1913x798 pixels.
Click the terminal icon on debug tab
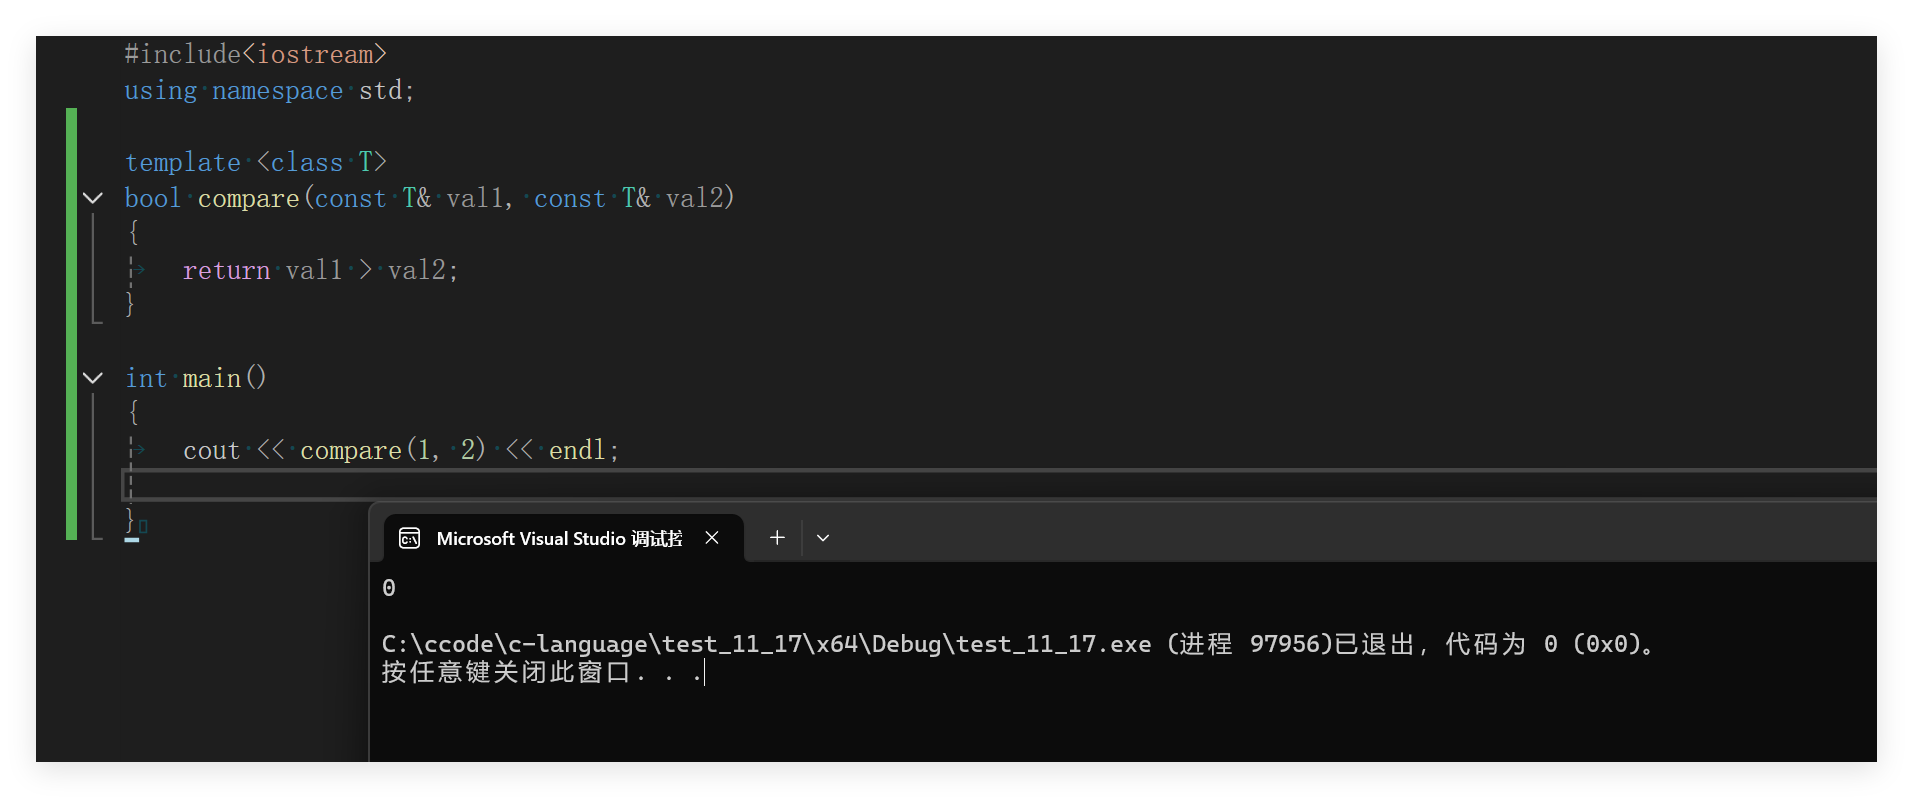pos(410,539)
